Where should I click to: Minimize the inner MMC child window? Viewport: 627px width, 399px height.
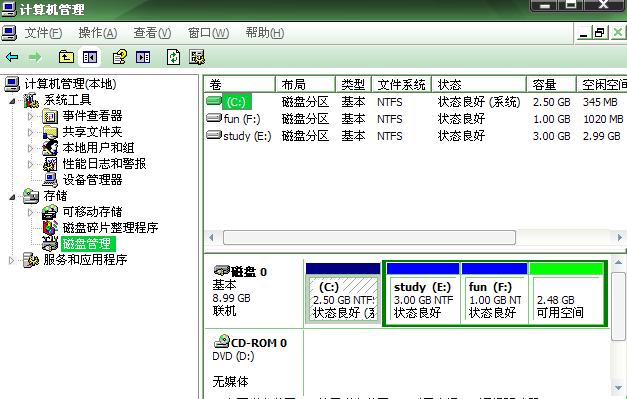click(x=584, y=32)
